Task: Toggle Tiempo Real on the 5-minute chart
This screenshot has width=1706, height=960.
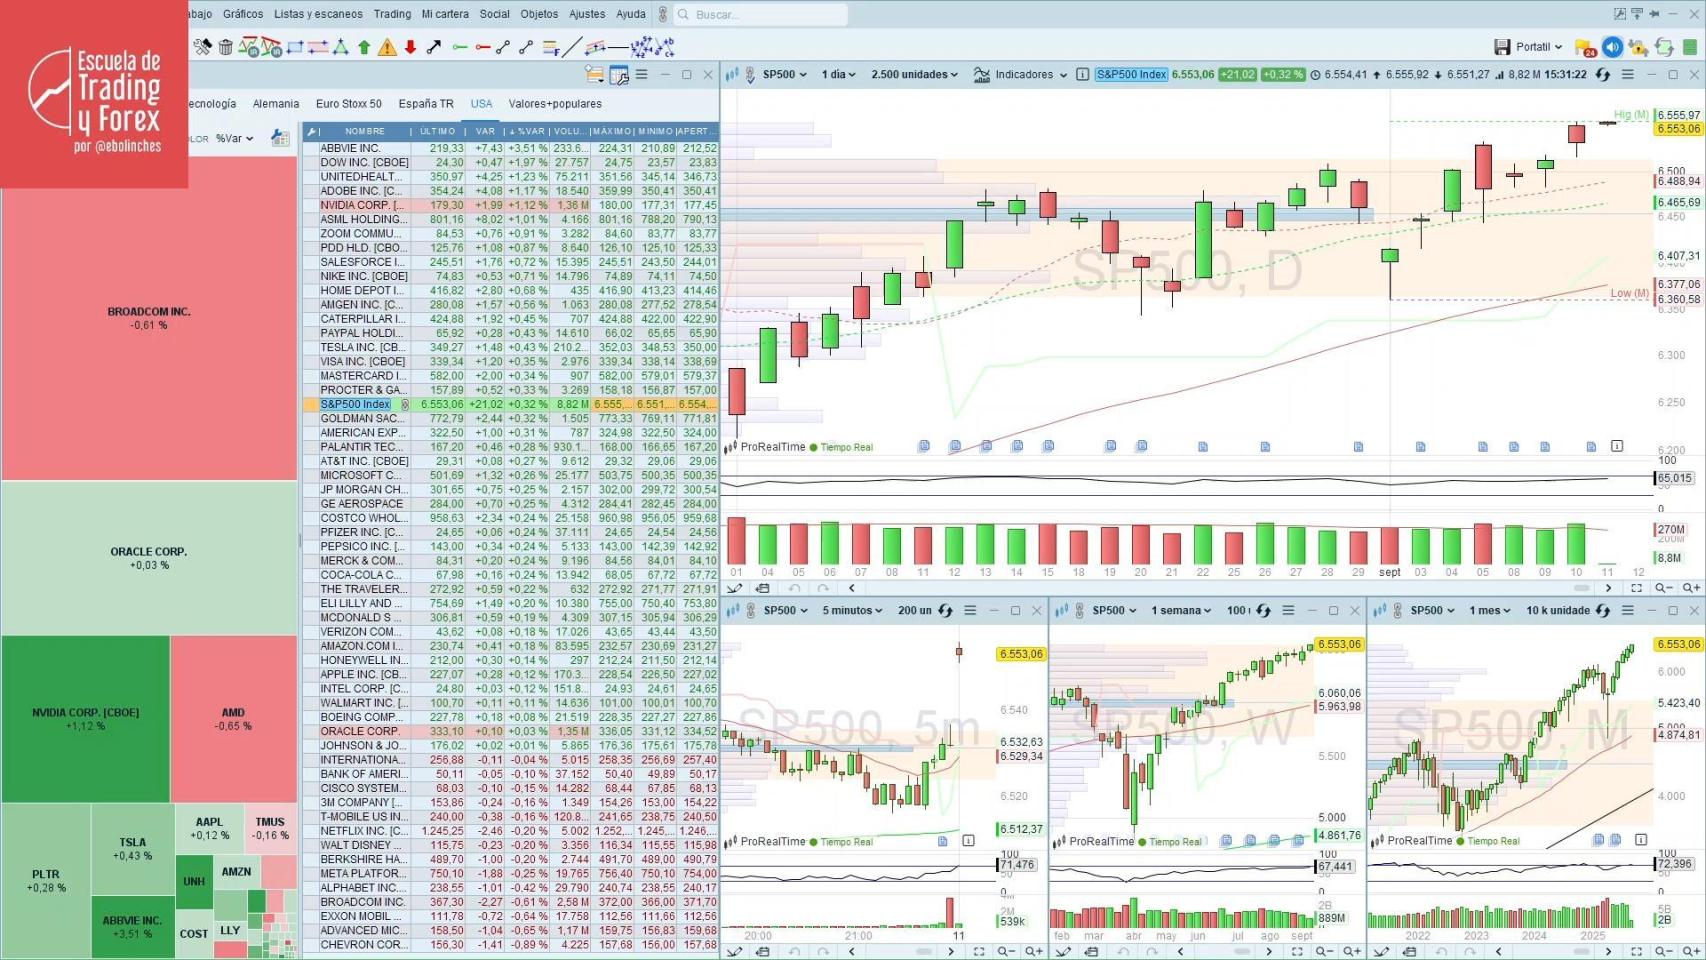Action: [847, 841]
